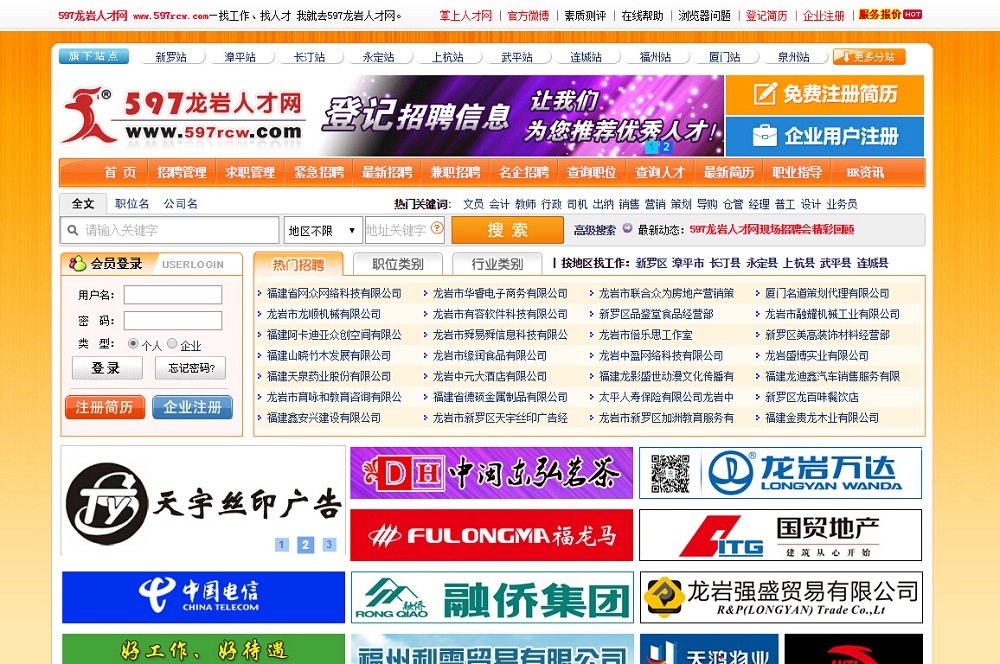Show slide 1 of the 天宇丝印广告 carousel
Image resolution: width=1000 pixels, height=664 pixels.
[282, 544]
